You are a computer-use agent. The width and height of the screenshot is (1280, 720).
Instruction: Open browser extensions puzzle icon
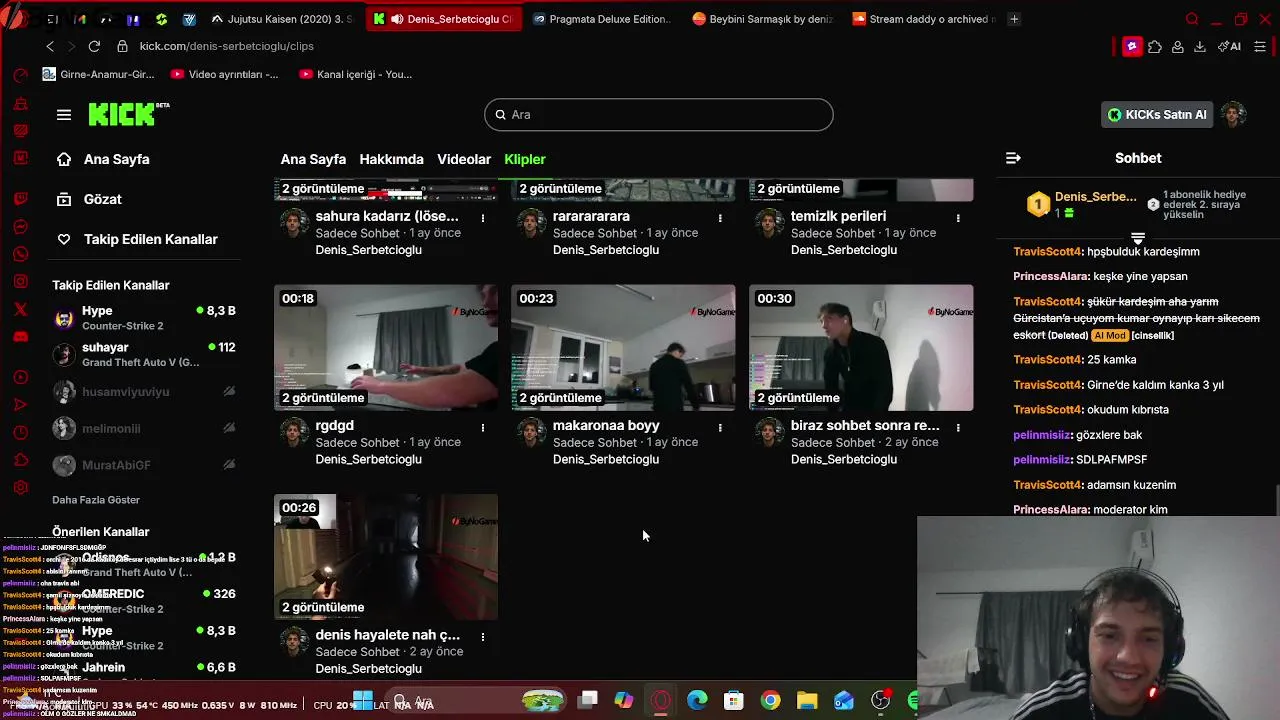[1155, 46]
